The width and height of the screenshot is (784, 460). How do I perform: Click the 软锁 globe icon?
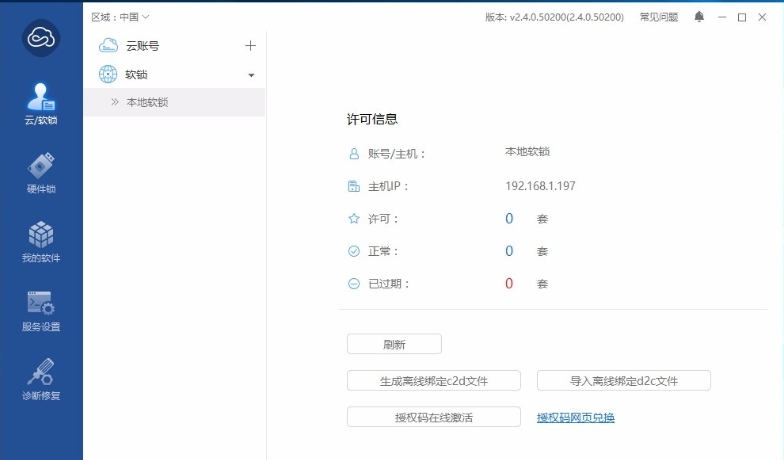click(x=108, y=74)
